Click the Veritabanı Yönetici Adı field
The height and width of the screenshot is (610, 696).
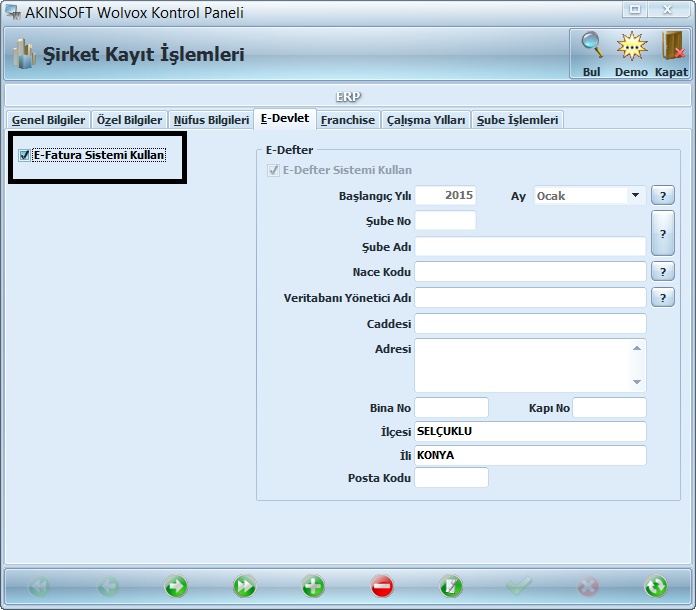(530, 297)
